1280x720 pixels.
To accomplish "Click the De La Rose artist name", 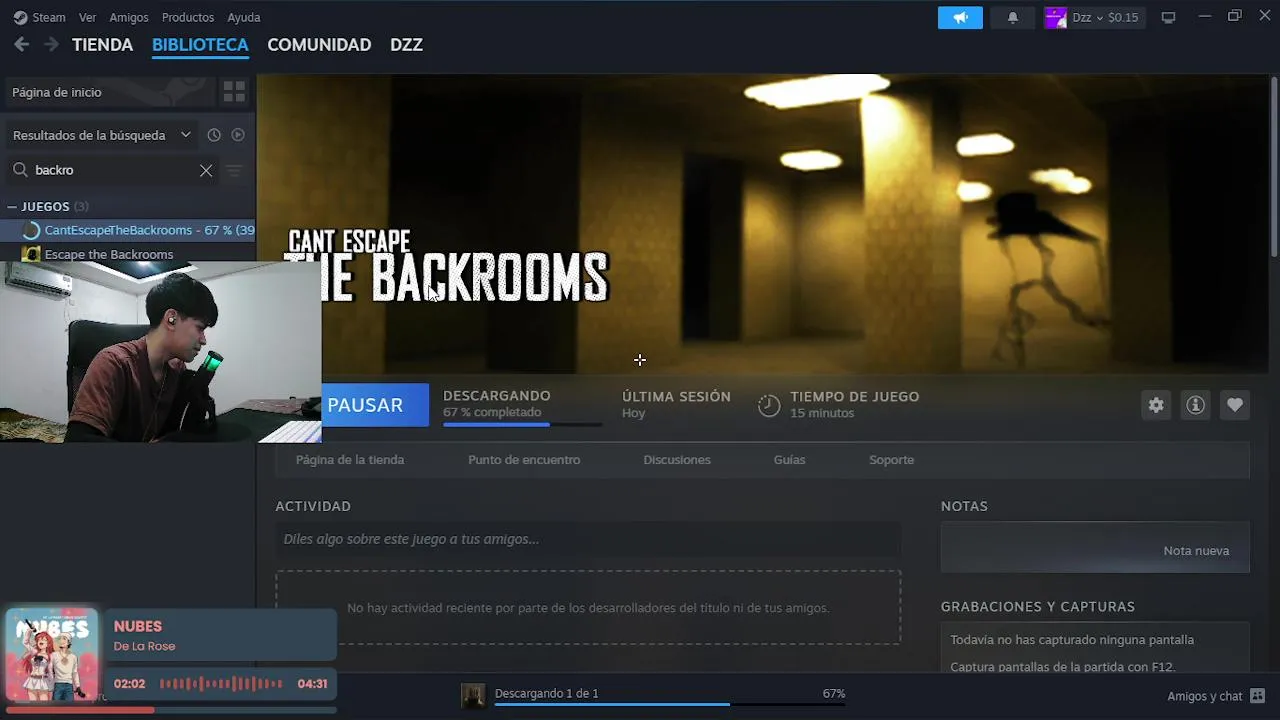I will pos(144,646).
